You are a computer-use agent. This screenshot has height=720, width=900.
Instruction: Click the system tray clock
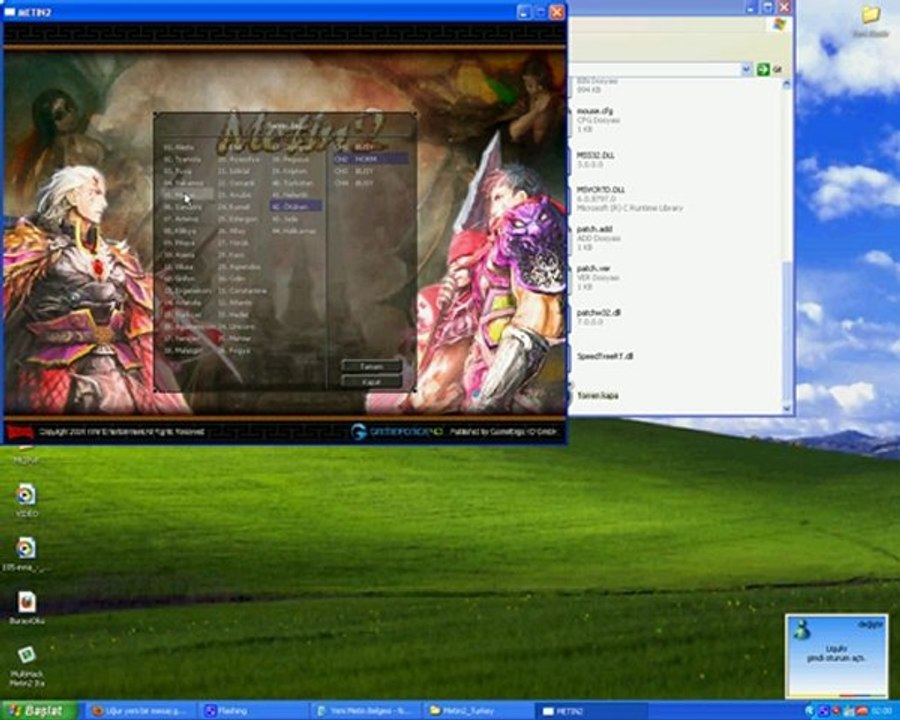coord(880,711)
